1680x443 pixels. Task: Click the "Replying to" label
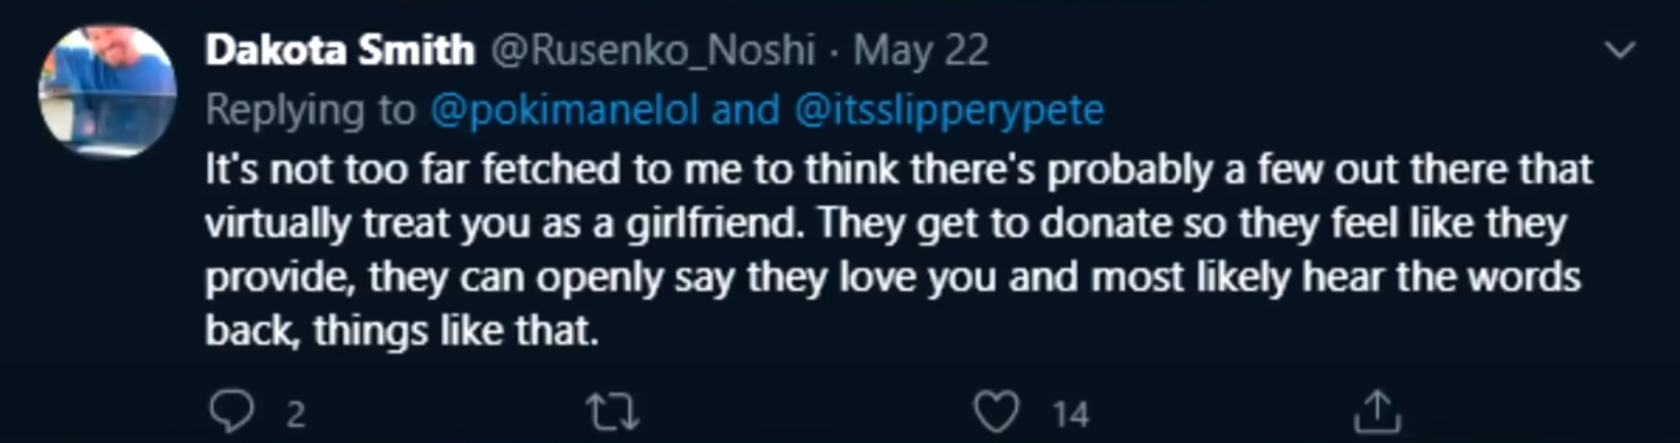point(310,110)
